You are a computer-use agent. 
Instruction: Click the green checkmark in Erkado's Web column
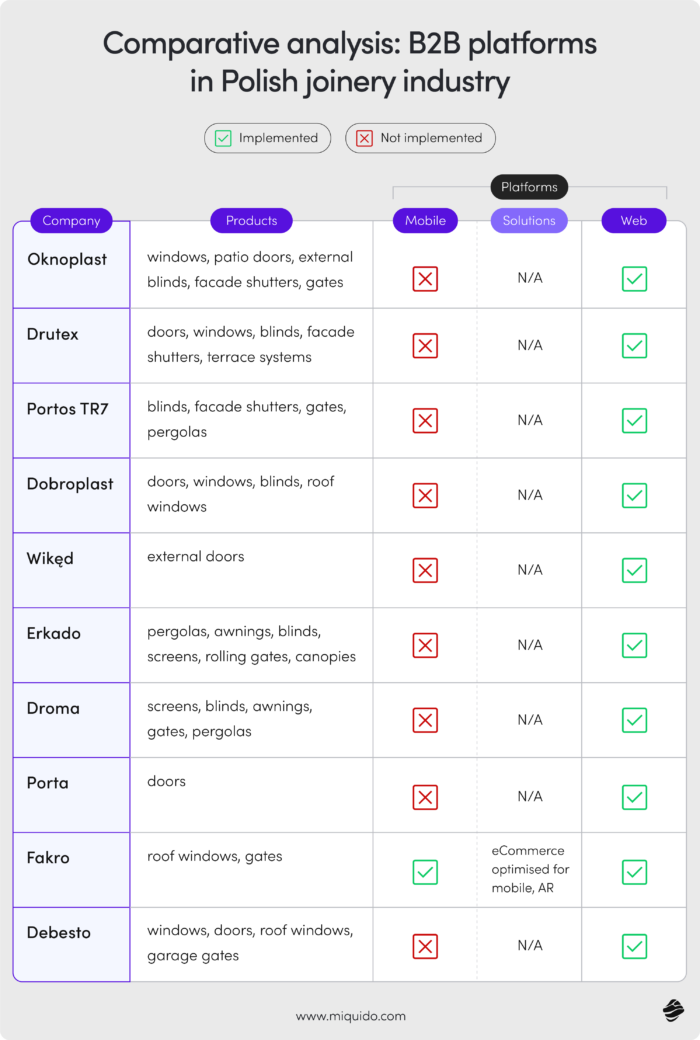pyautogui.click(x=634, y=645)
